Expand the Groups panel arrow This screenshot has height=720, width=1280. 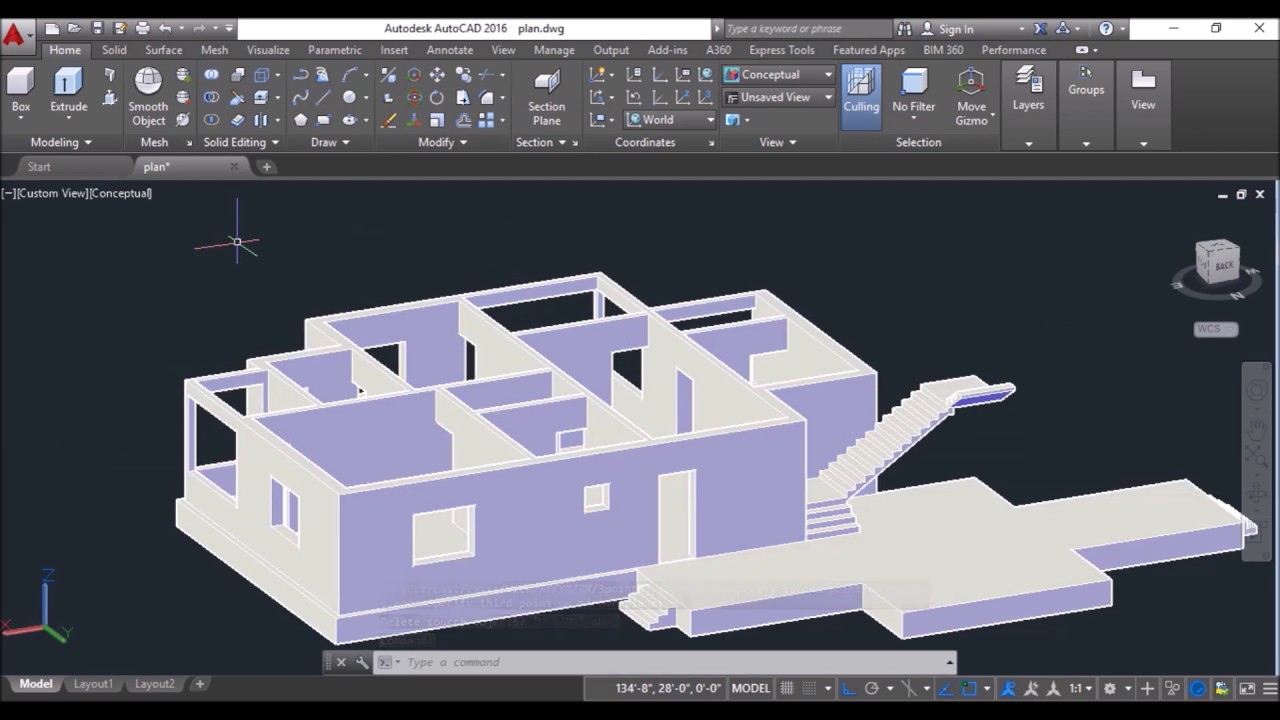click(1086, 144)
